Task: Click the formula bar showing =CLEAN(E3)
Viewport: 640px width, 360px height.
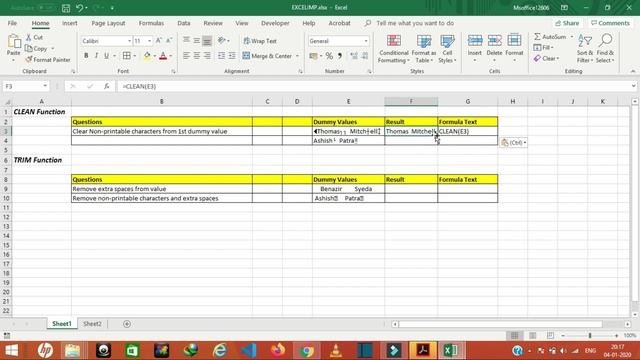Action: [373, 86]
